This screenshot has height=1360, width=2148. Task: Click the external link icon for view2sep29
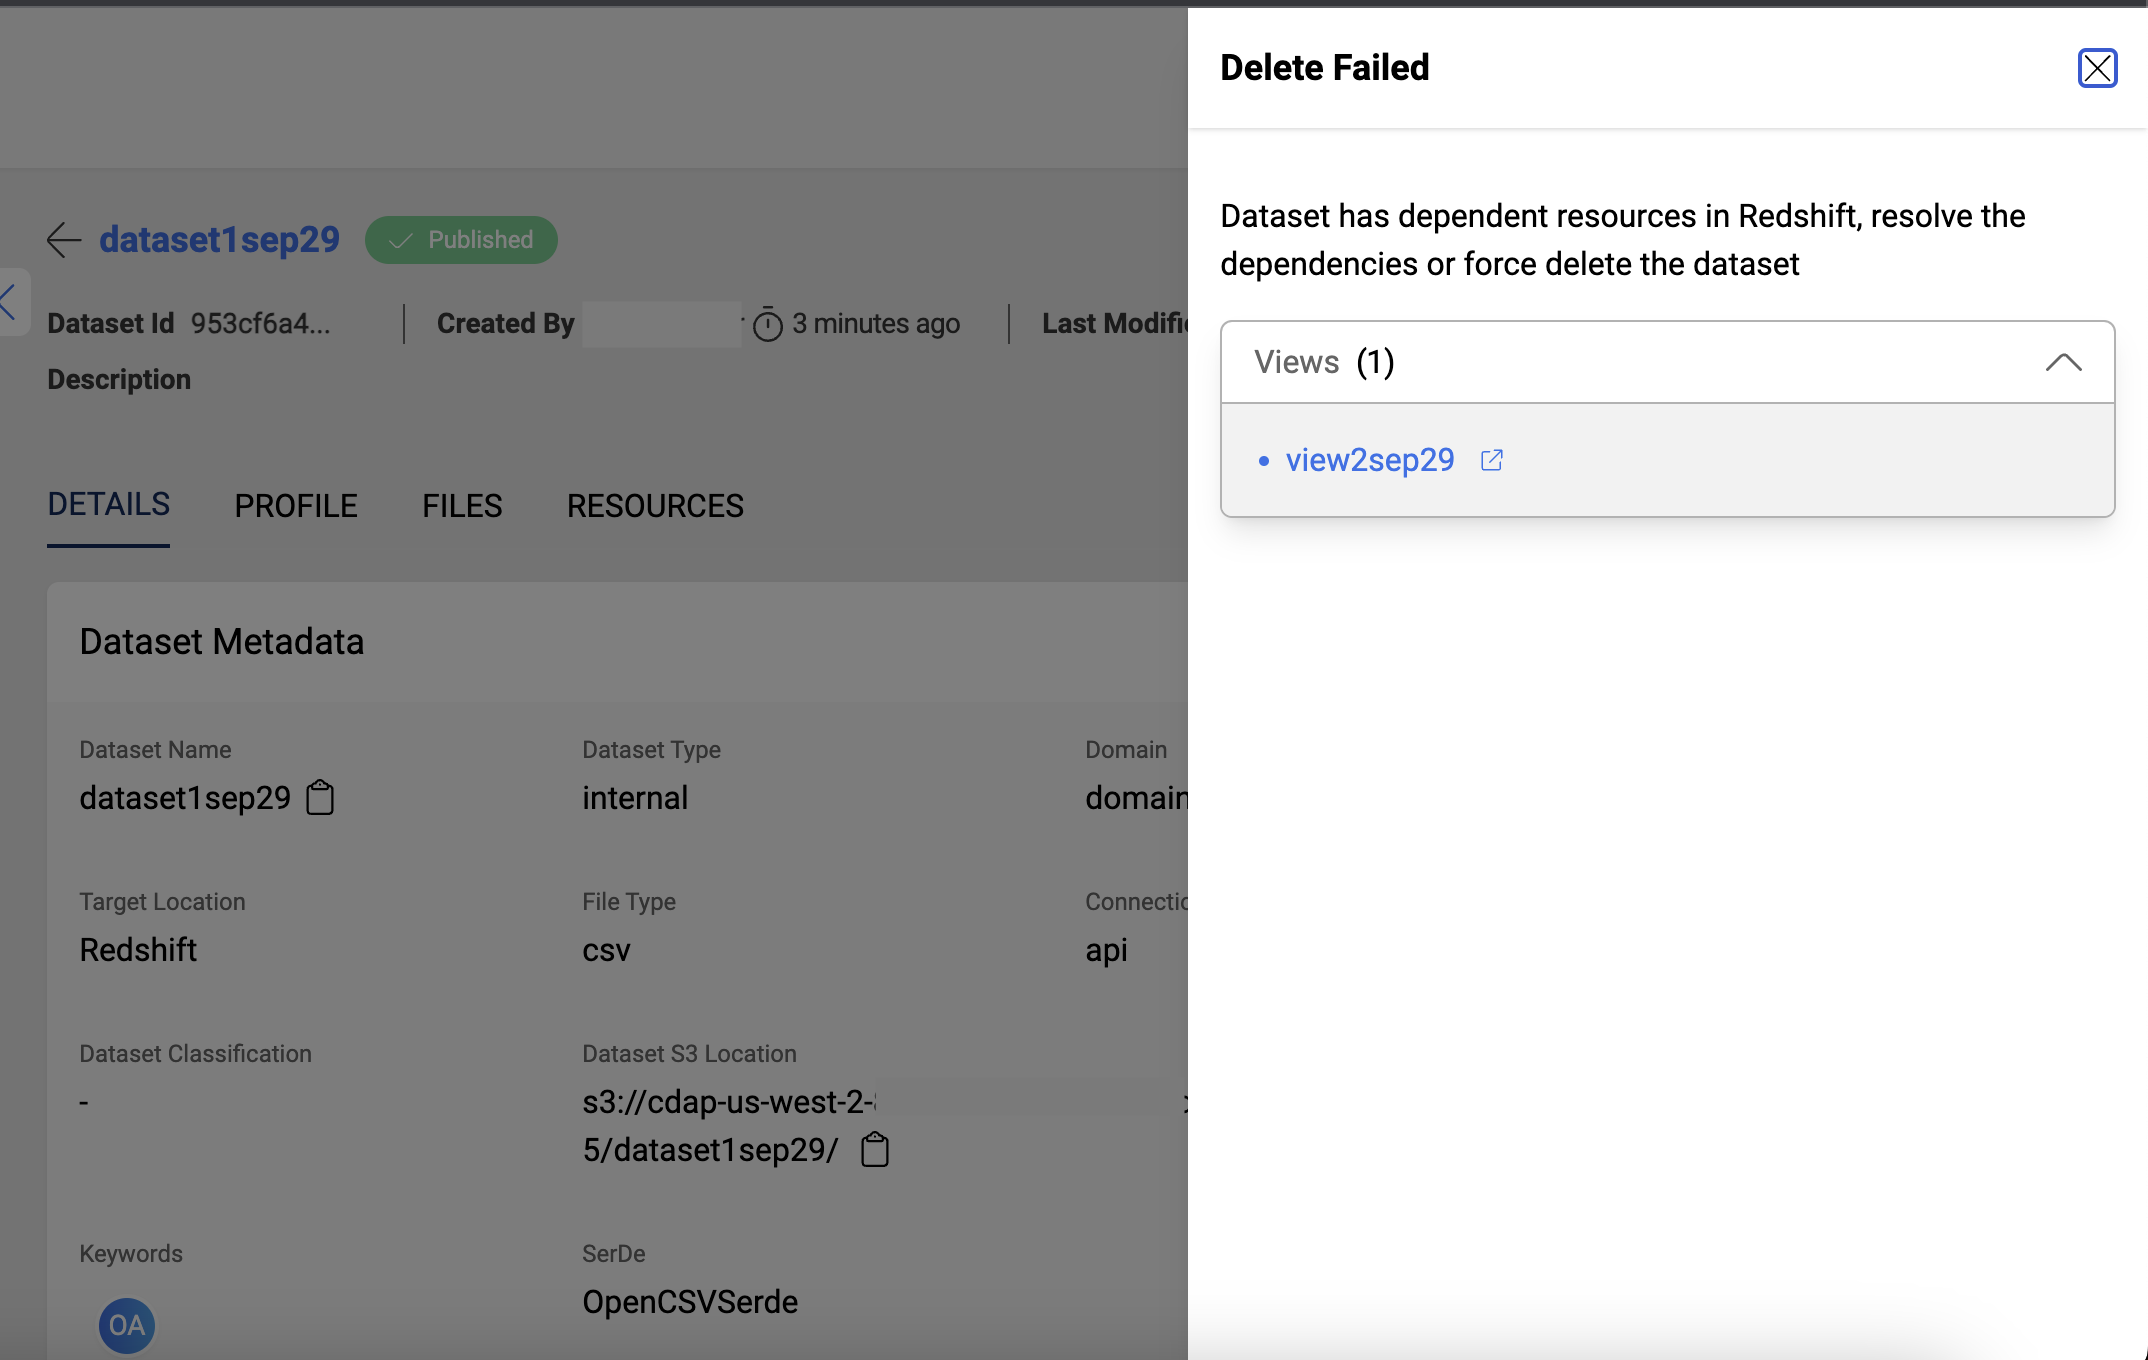tap(1494, 459)
